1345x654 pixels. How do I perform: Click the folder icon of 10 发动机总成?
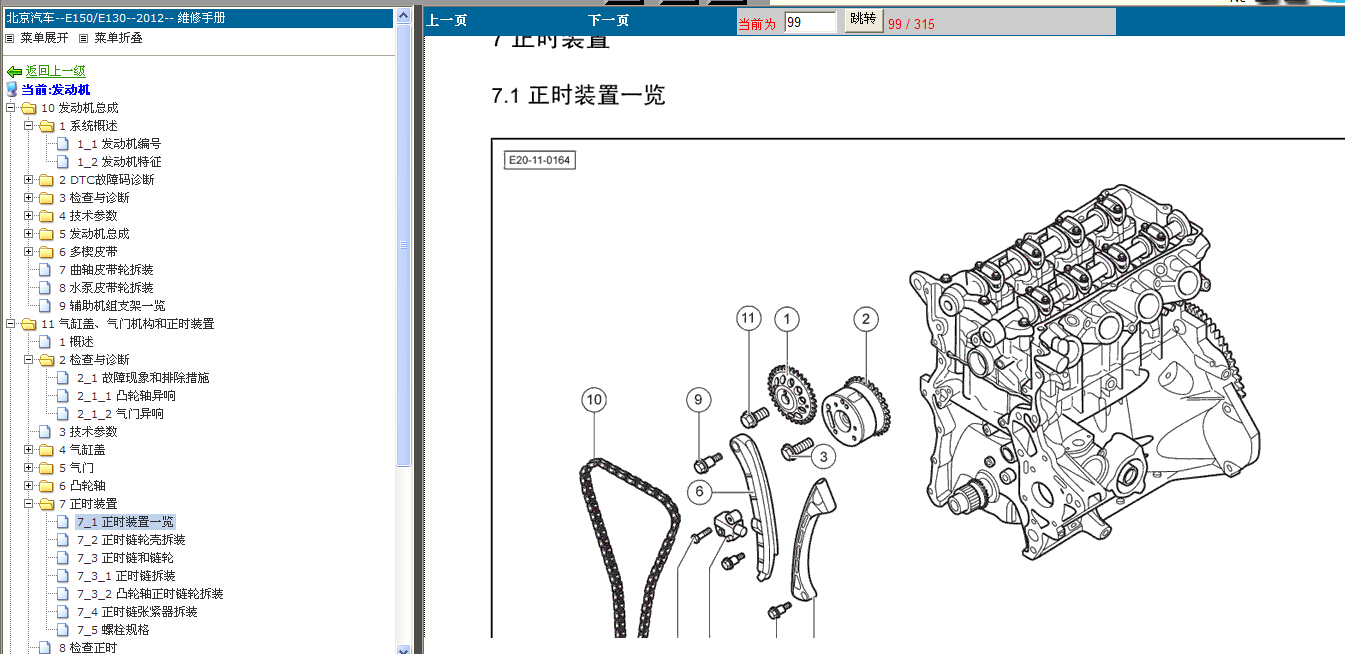[x=28, y=108]
